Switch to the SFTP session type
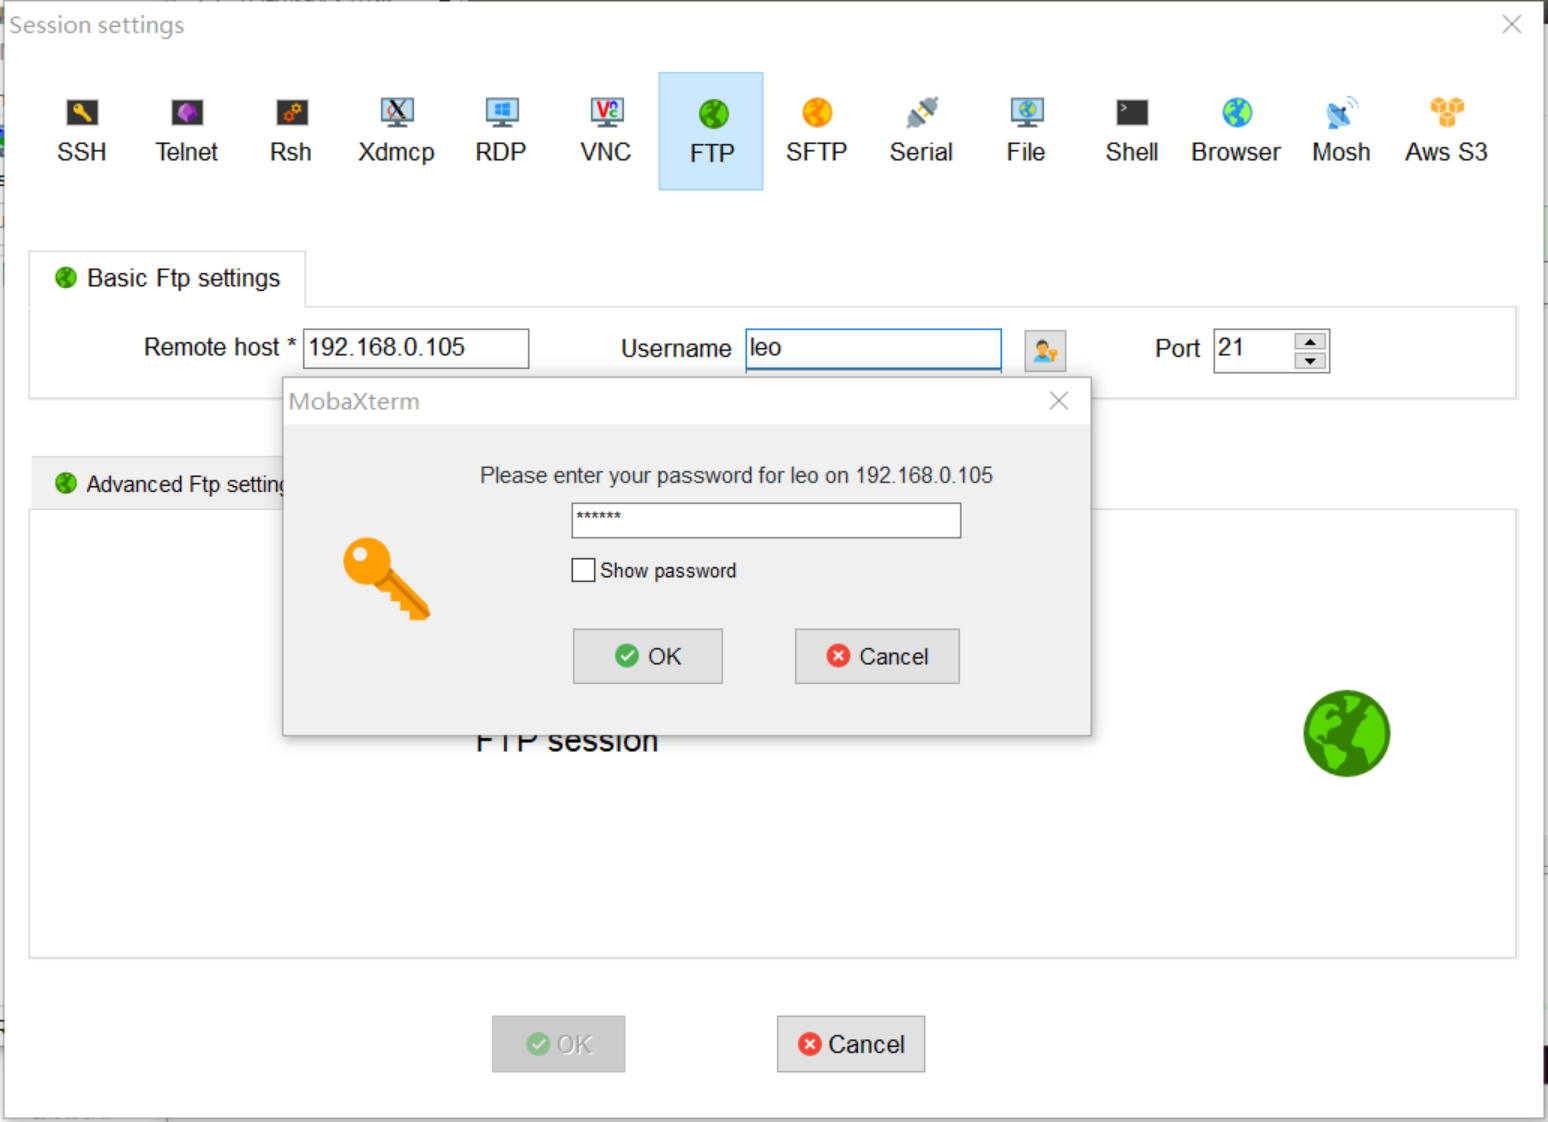The width and height of the screenshot is (1548, 1122). pos(816,131)
